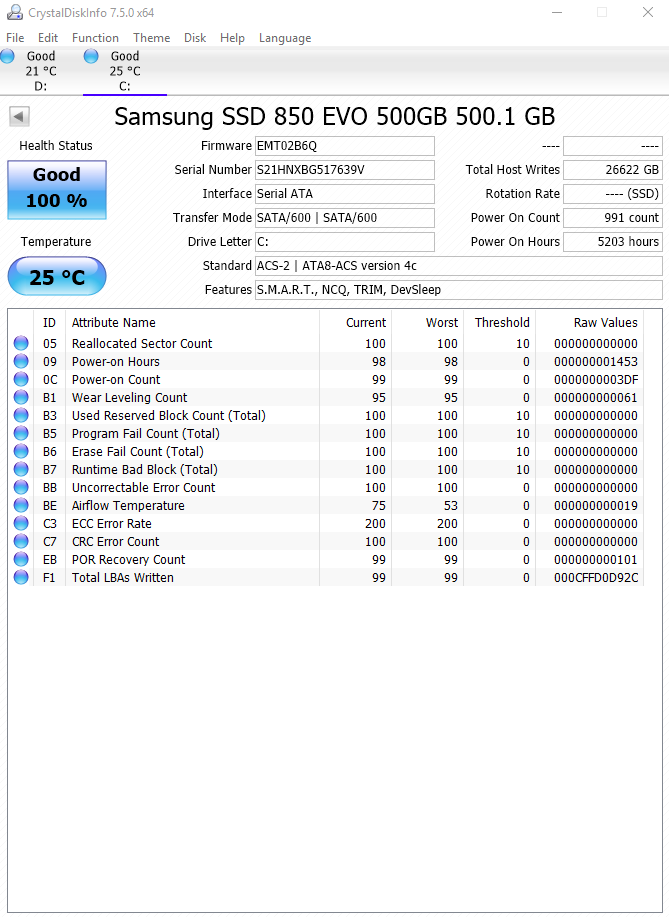Switch to the C: drive tab
This screenshot has width=669, height=917.
point(125,71)
